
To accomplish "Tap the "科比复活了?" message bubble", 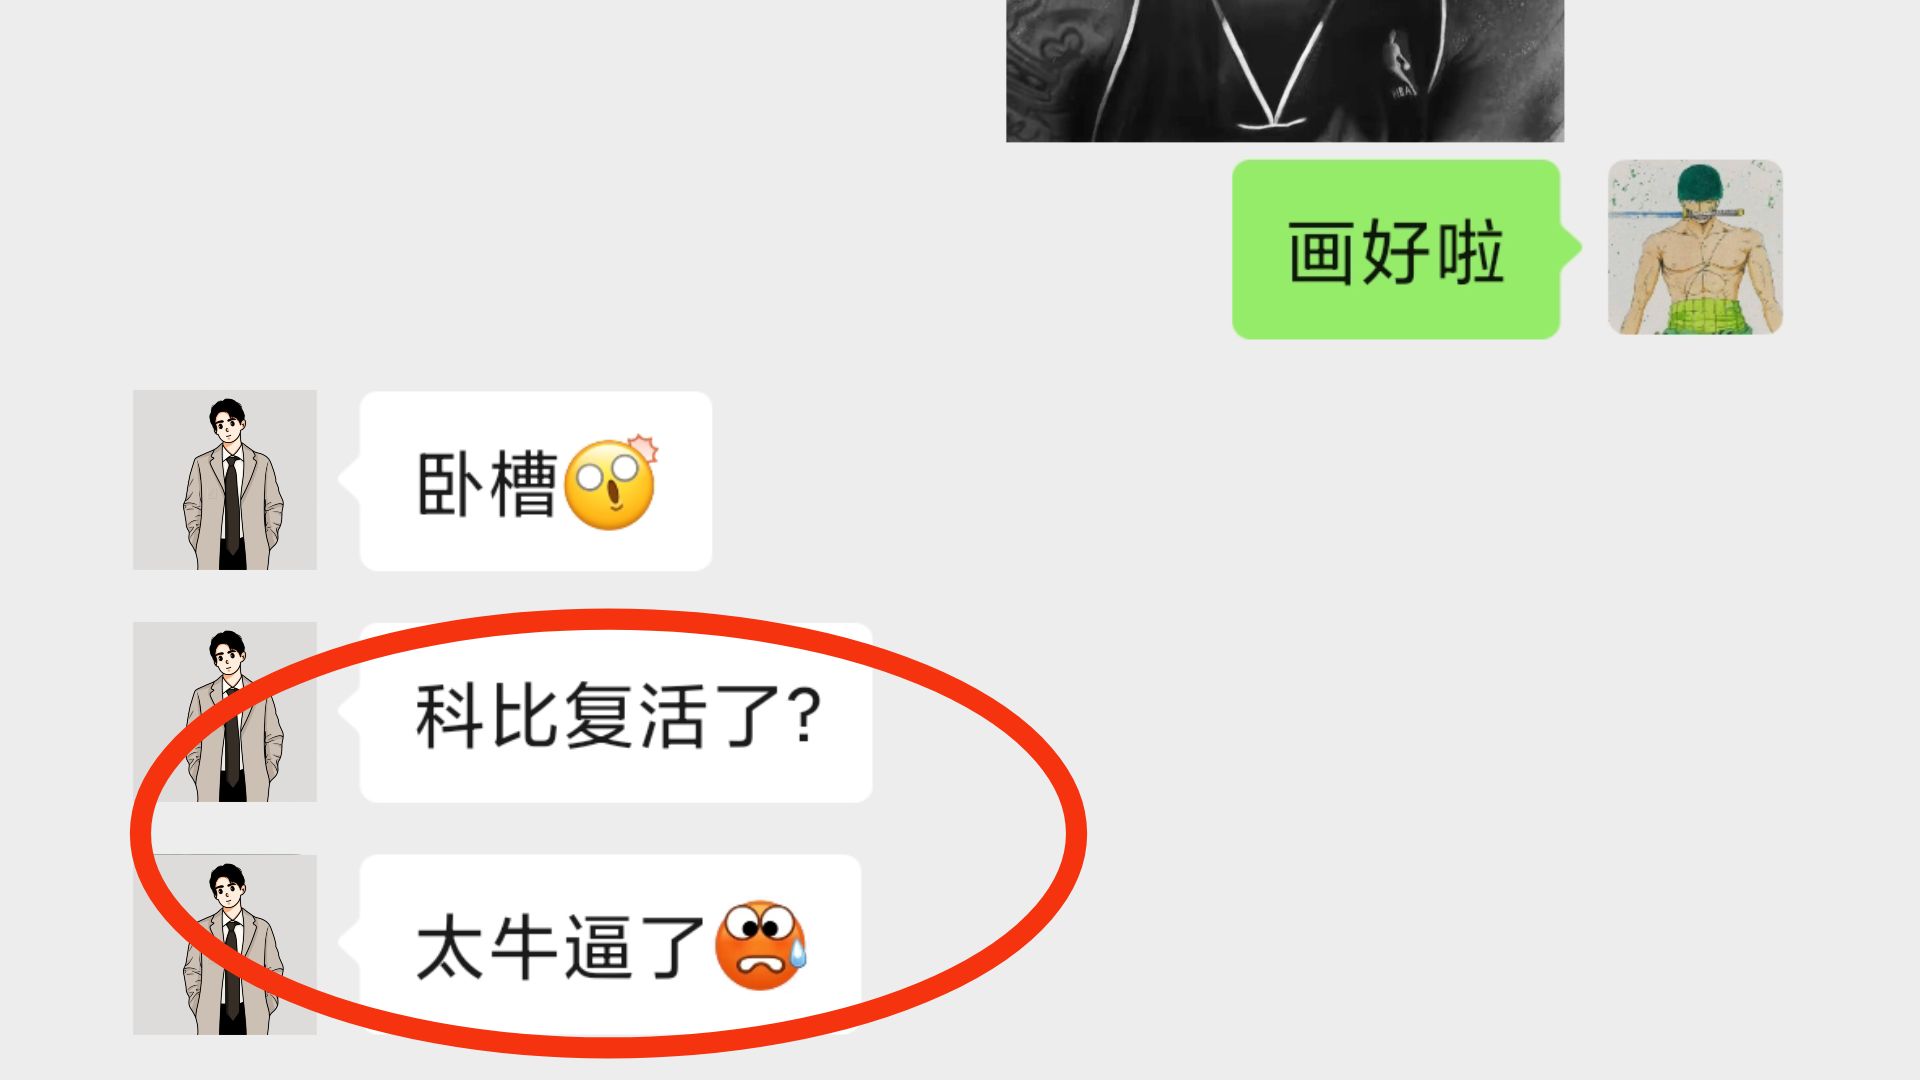I will (616, 713).
